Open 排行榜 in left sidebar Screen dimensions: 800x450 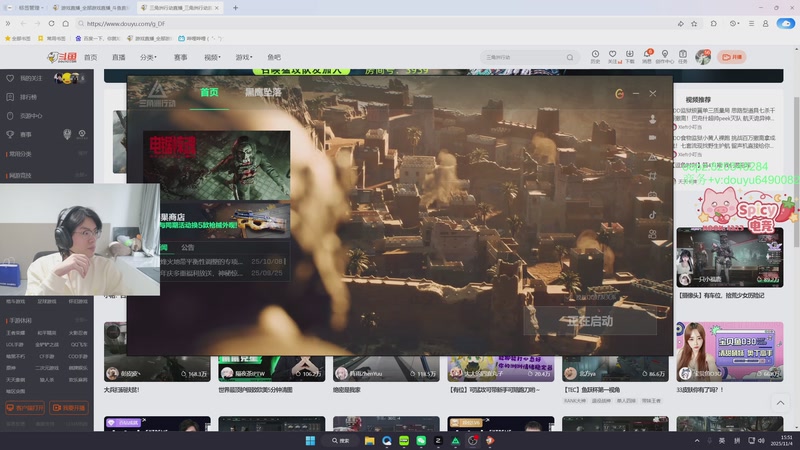[28, 97]
